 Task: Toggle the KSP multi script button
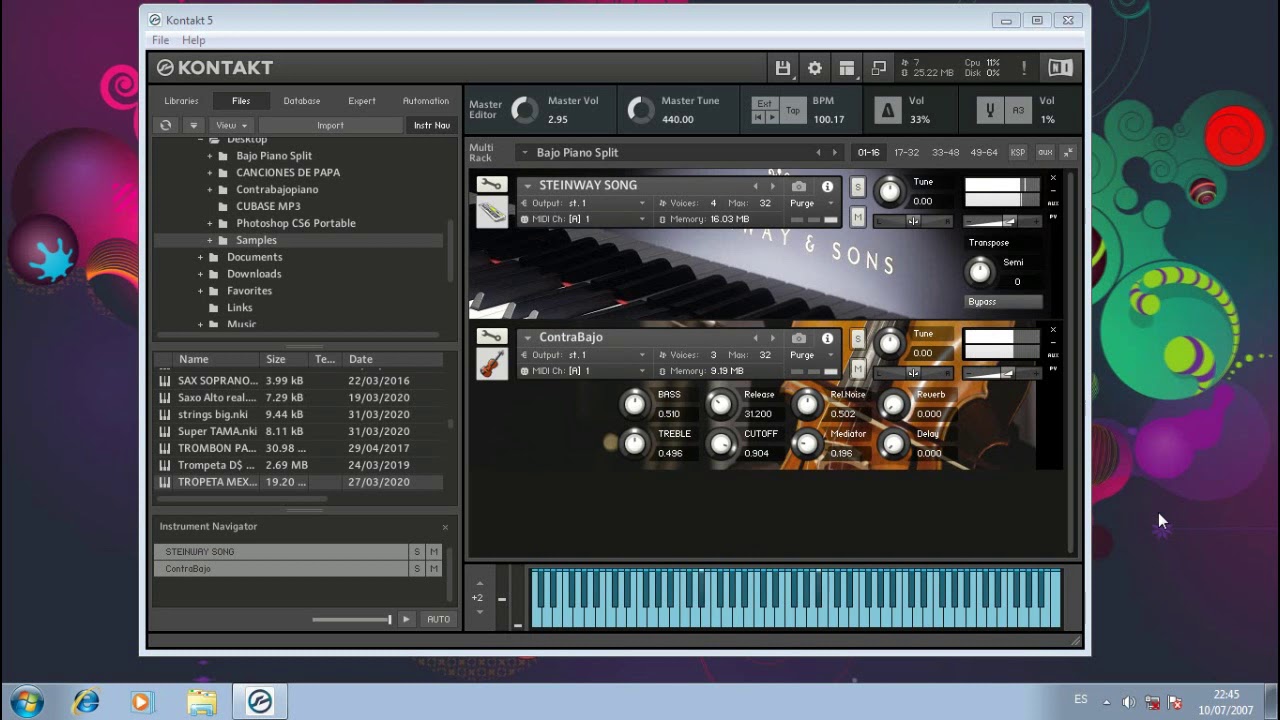tap(1018, 152)
